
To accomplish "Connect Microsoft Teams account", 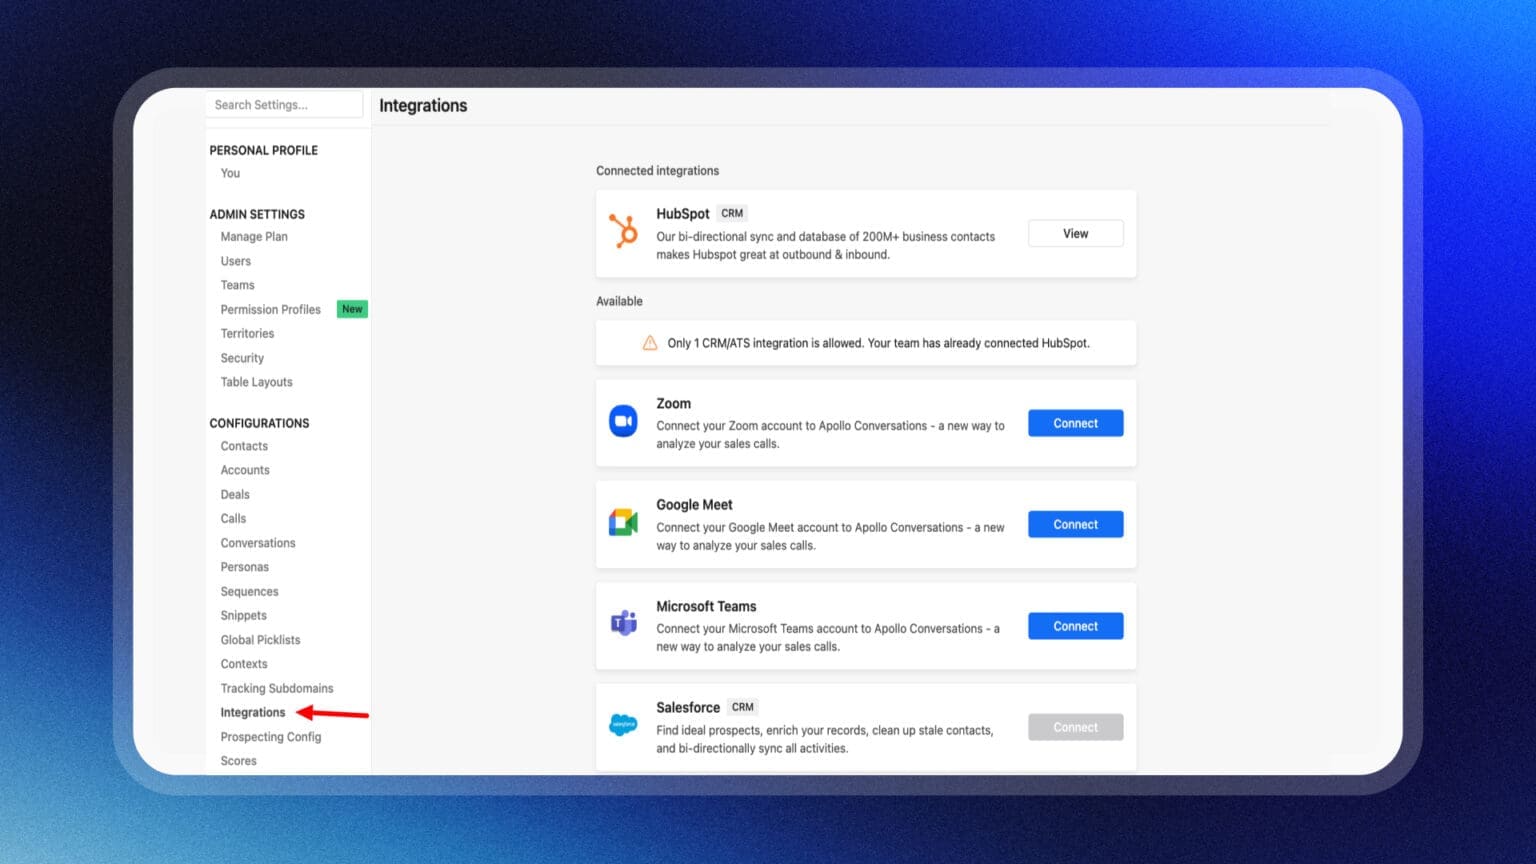I will [x=1075, y=626].
